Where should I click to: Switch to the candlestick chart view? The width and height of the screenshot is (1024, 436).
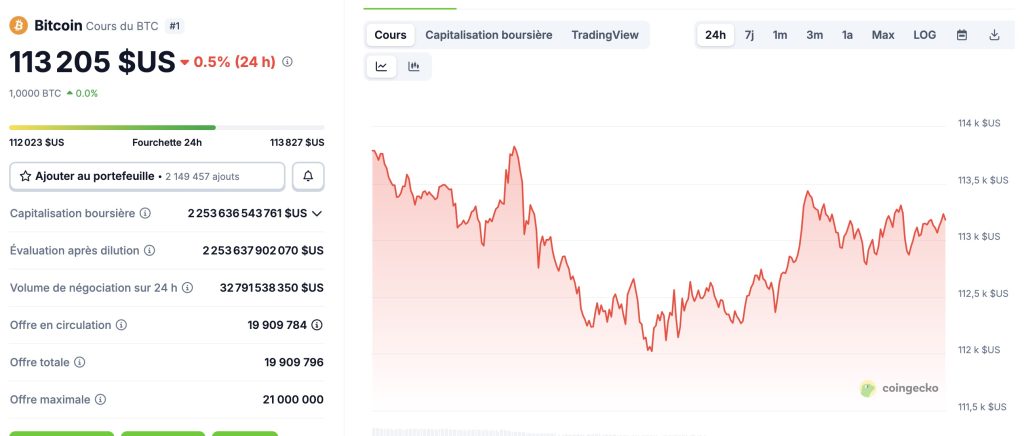[x=414, y=67]
